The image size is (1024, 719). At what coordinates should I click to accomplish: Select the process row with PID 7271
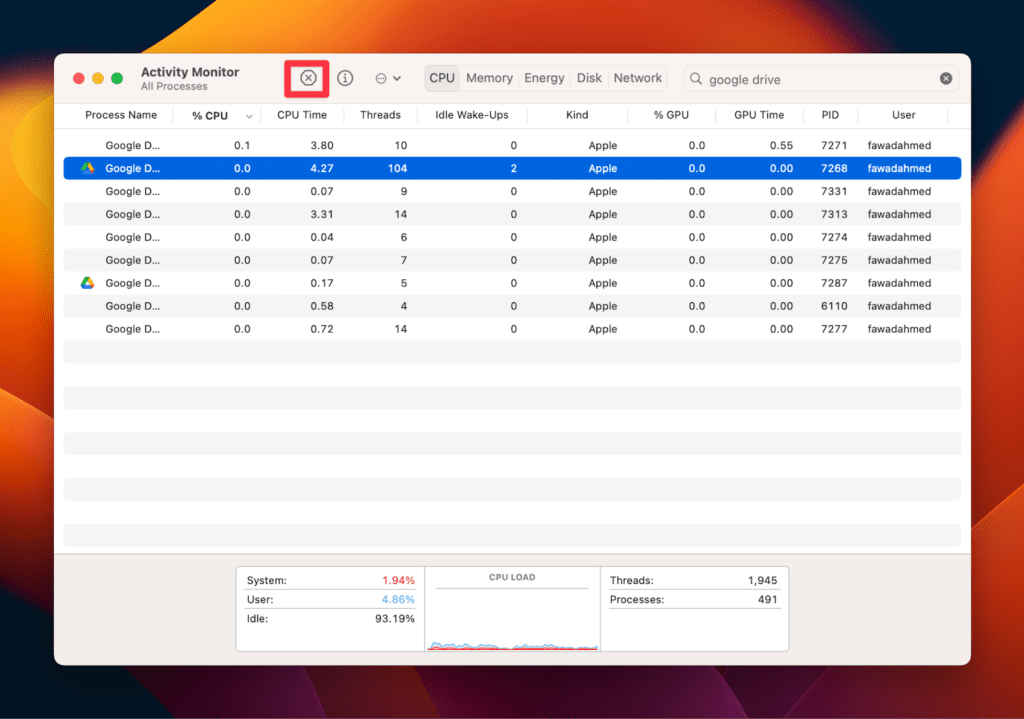pos(512,145)
